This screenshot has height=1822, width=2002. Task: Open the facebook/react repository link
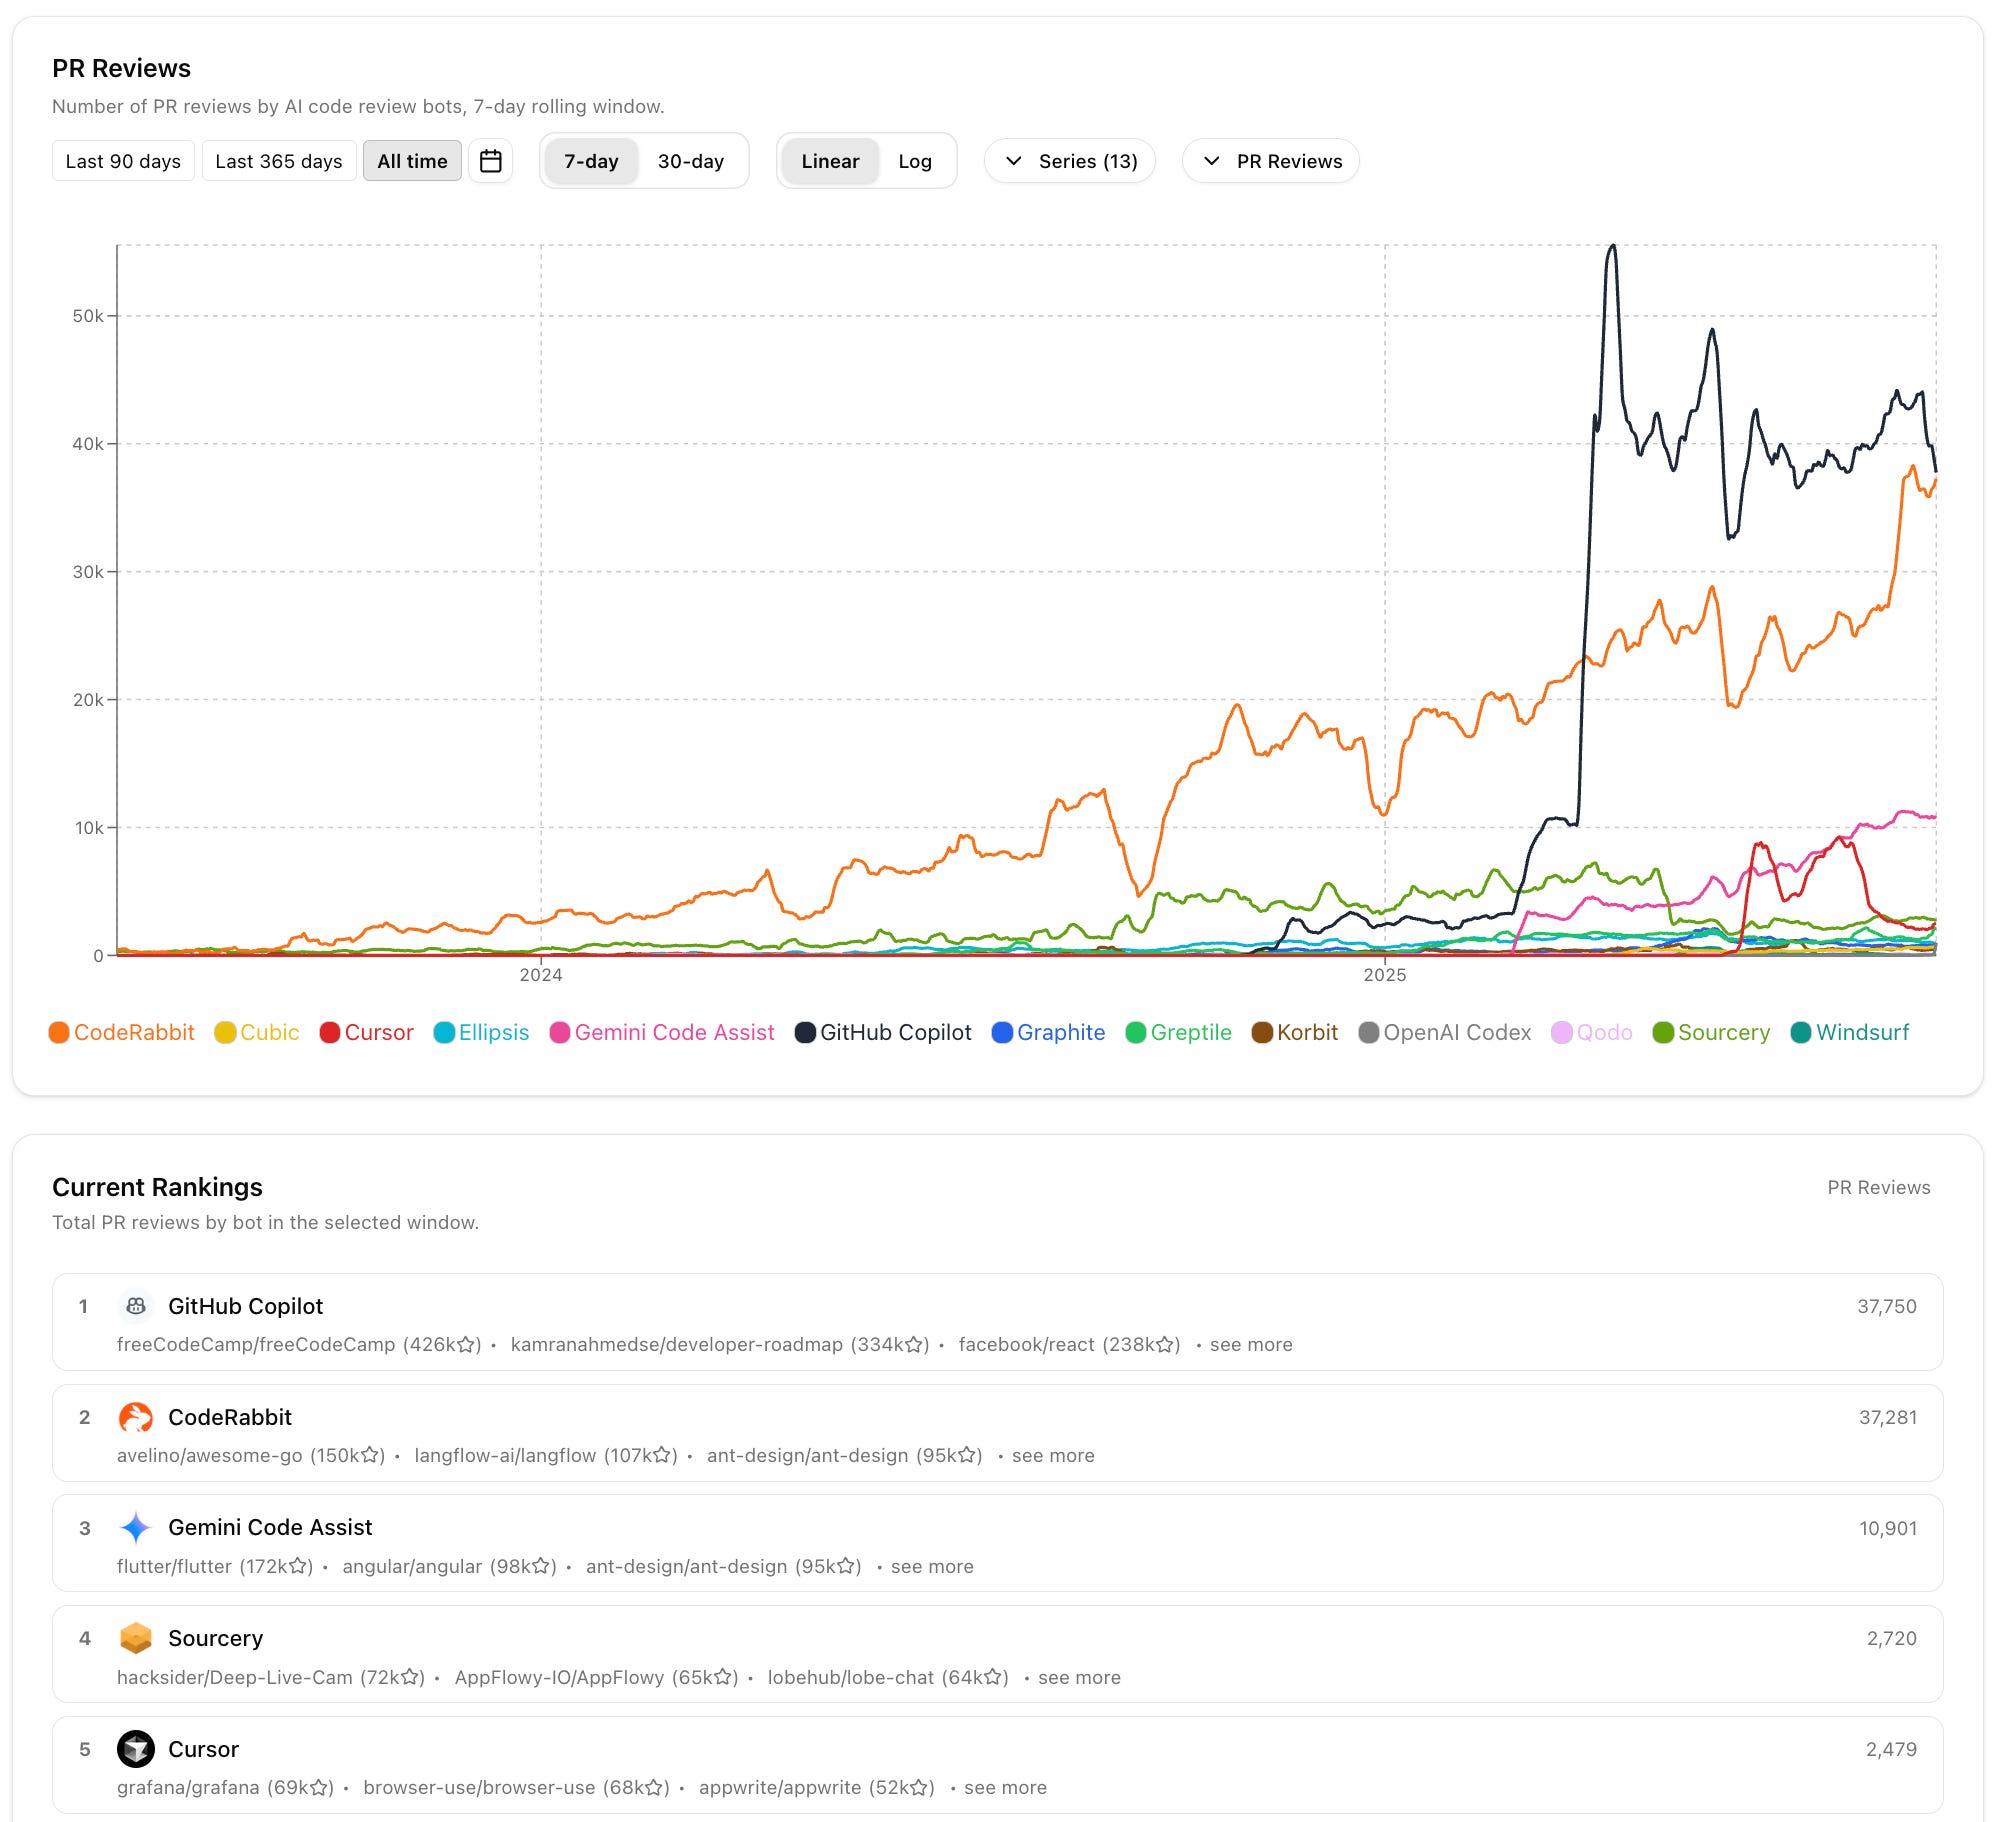point(1026,1345)
